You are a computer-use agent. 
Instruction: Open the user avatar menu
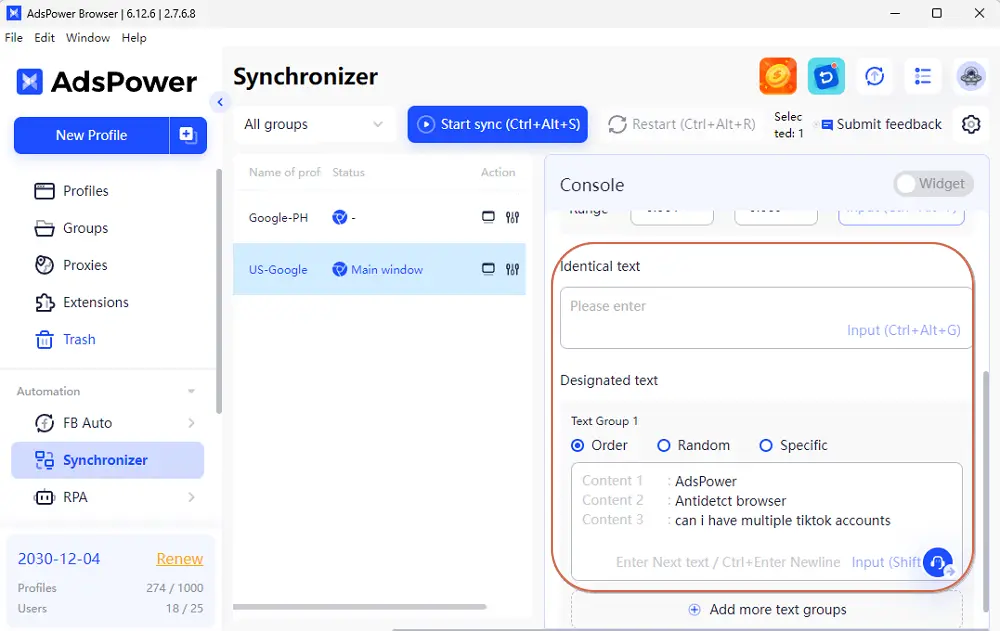click(971, 77)
